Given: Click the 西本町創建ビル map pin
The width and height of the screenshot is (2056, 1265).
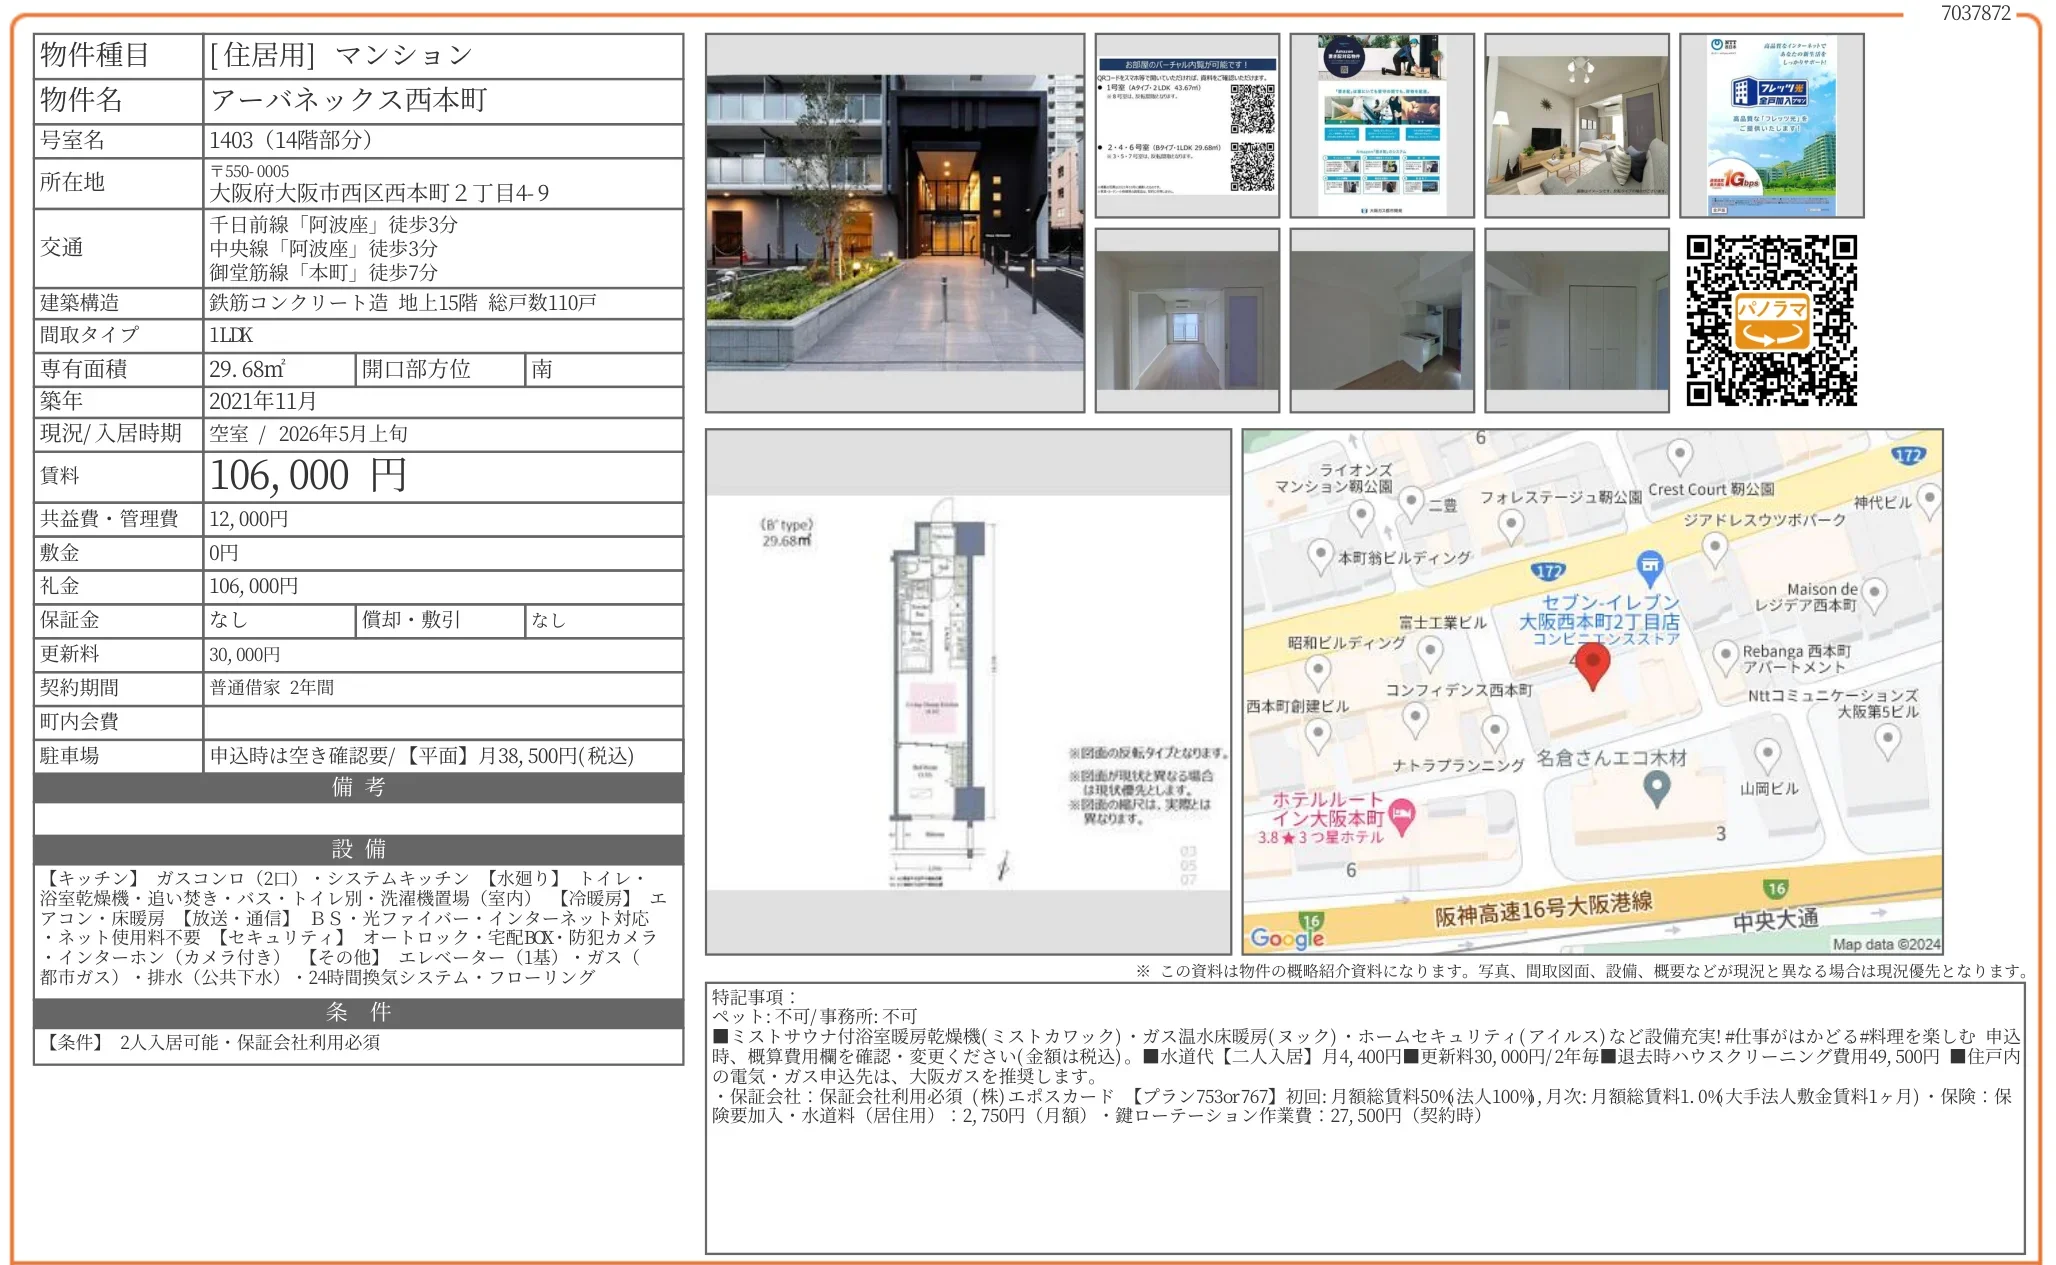Looking at the screenshot, I should tap(1319, 732).
